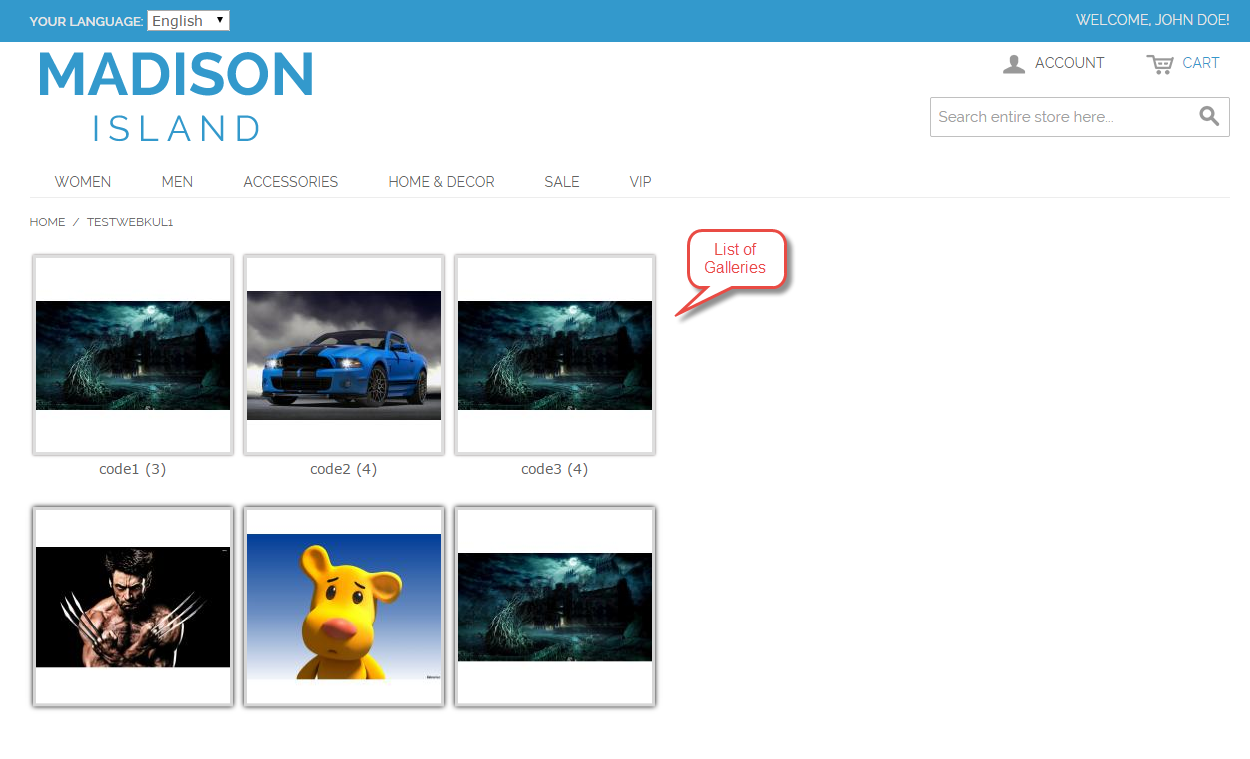Open the Wolverine gallery thumbnail
1250x759 pixels.
coord(133,607)
